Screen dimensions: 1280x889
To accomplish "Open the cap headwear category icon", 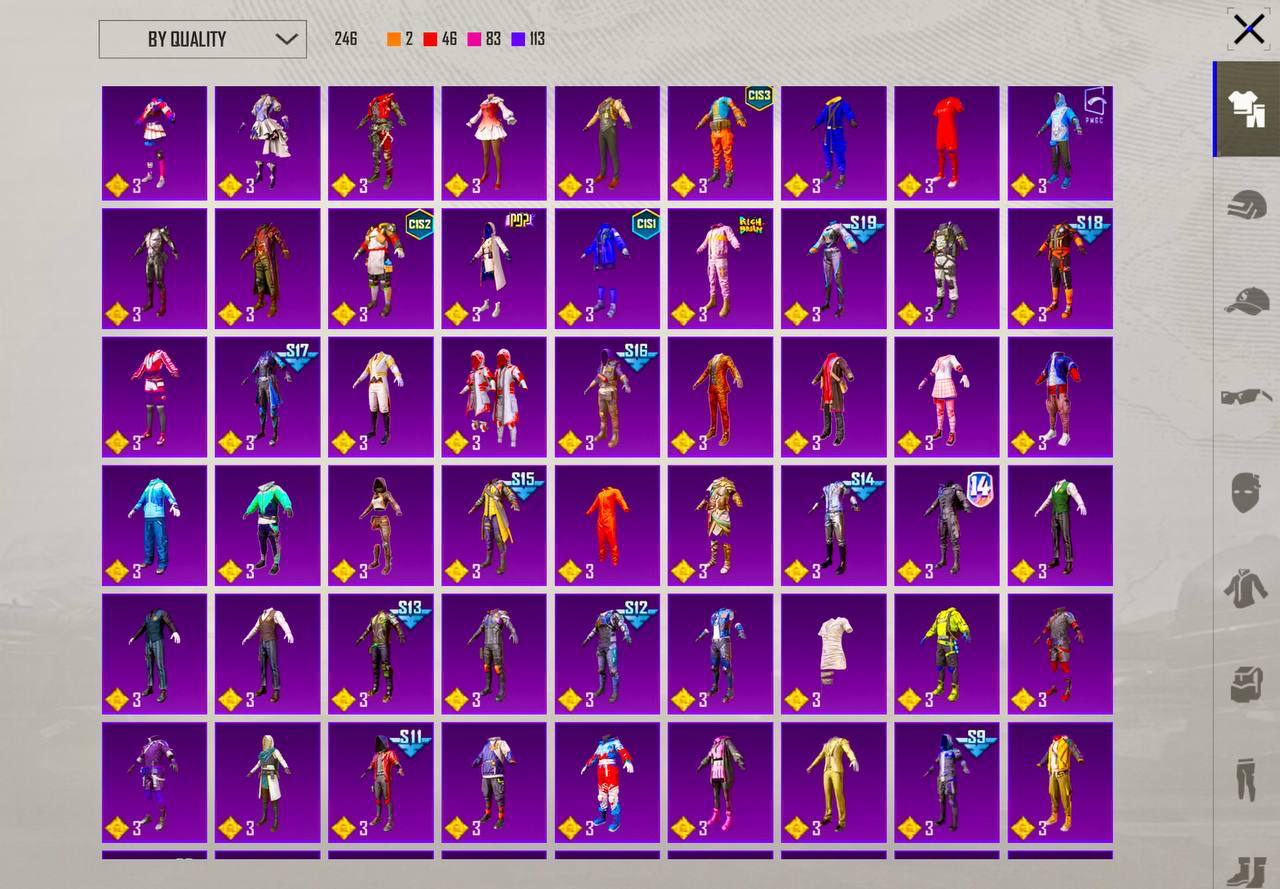I will point(1246,300).
